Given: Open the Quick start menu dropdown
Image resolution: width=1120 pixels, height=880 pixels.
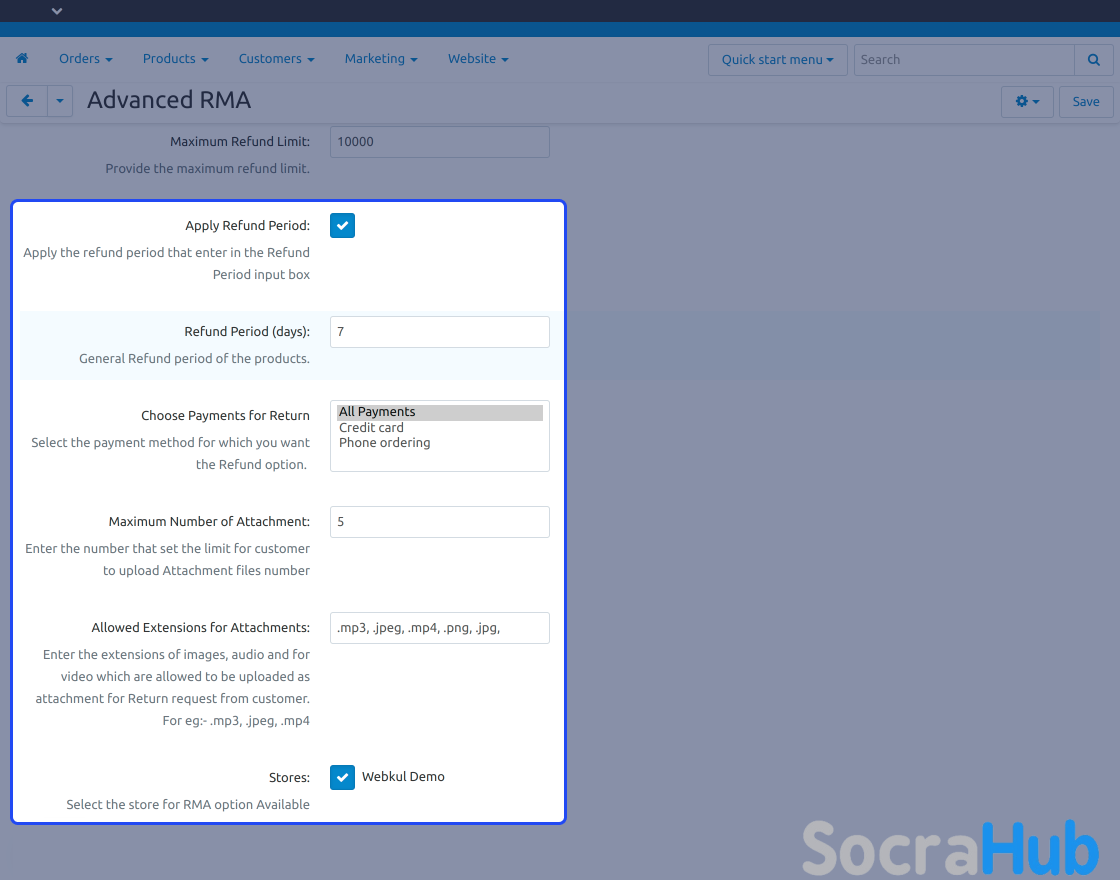Looking at the screenshot, I should [x=777, y=59].
